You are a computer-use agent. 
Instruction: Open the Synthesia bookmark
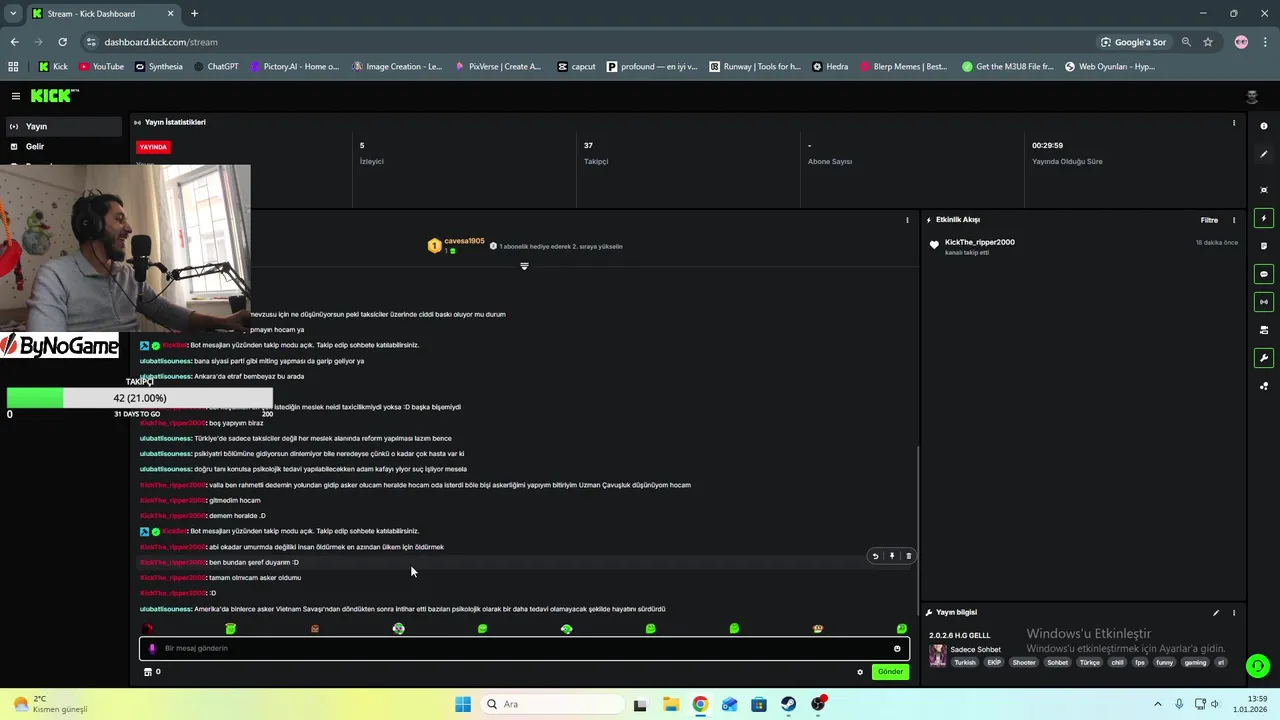coord(158,67)
